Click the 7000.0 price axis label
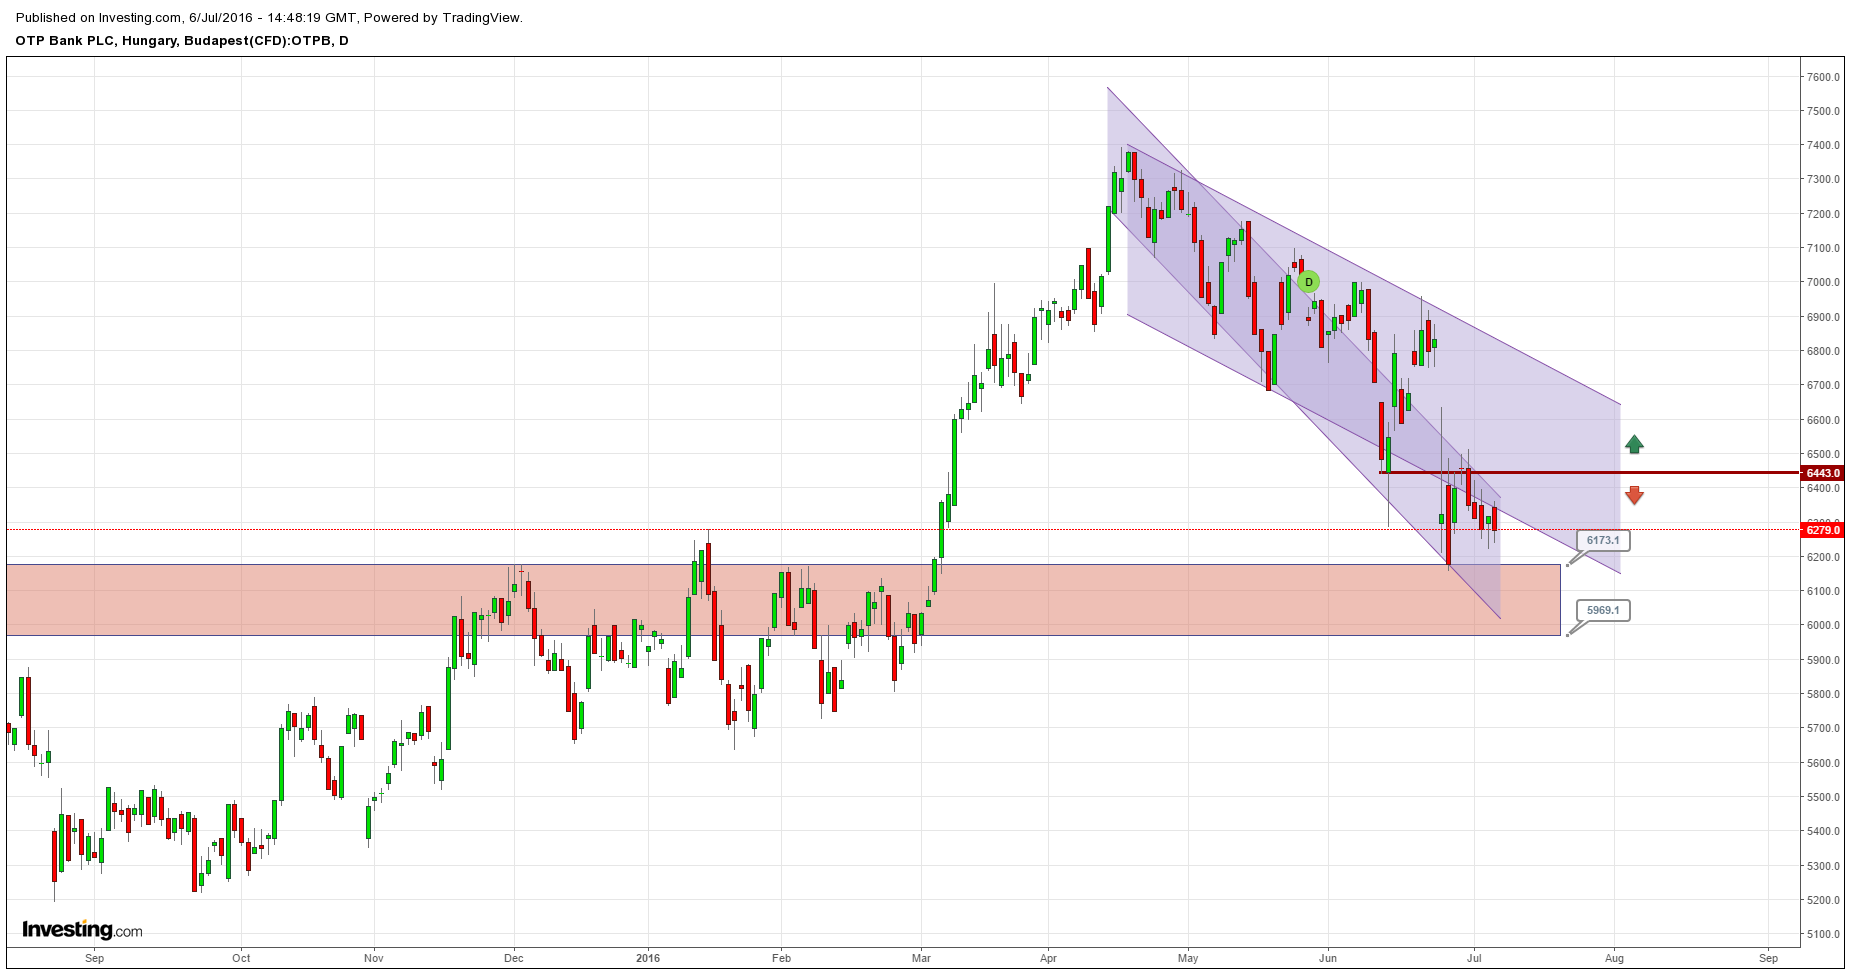 pos(1823,283)
